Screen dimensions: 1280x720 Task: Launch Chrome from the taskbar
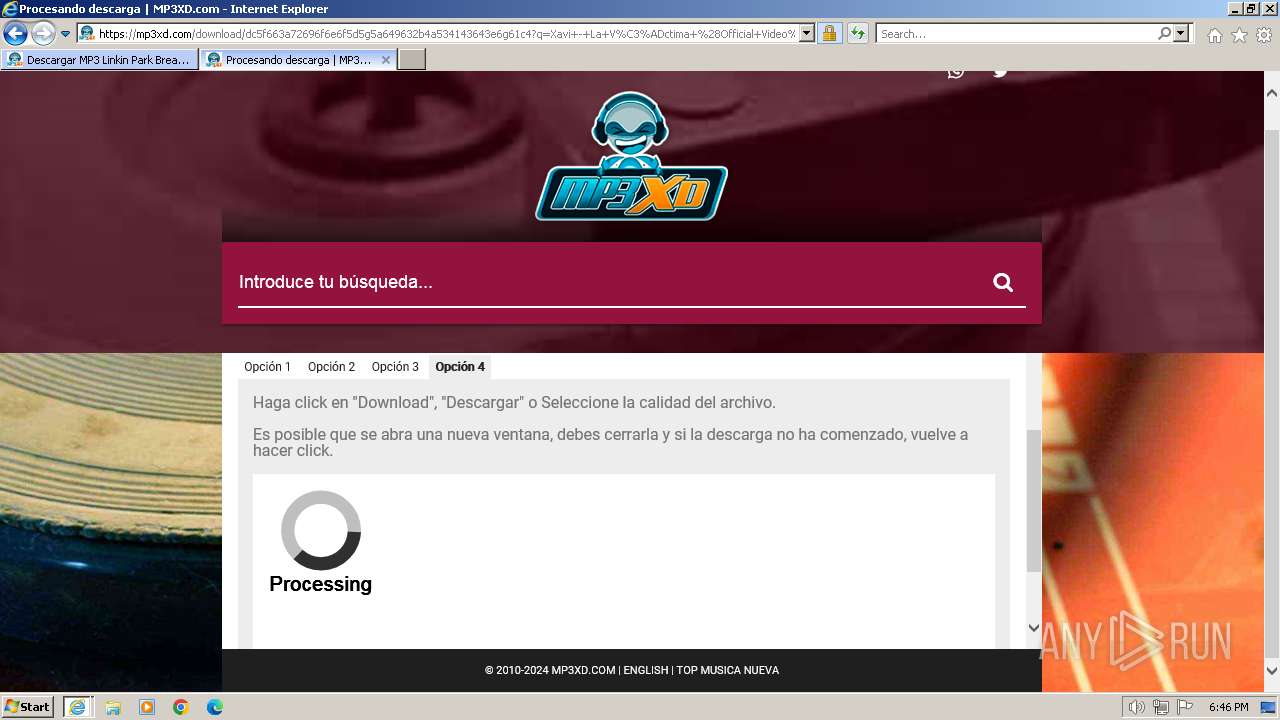(181, 707)
